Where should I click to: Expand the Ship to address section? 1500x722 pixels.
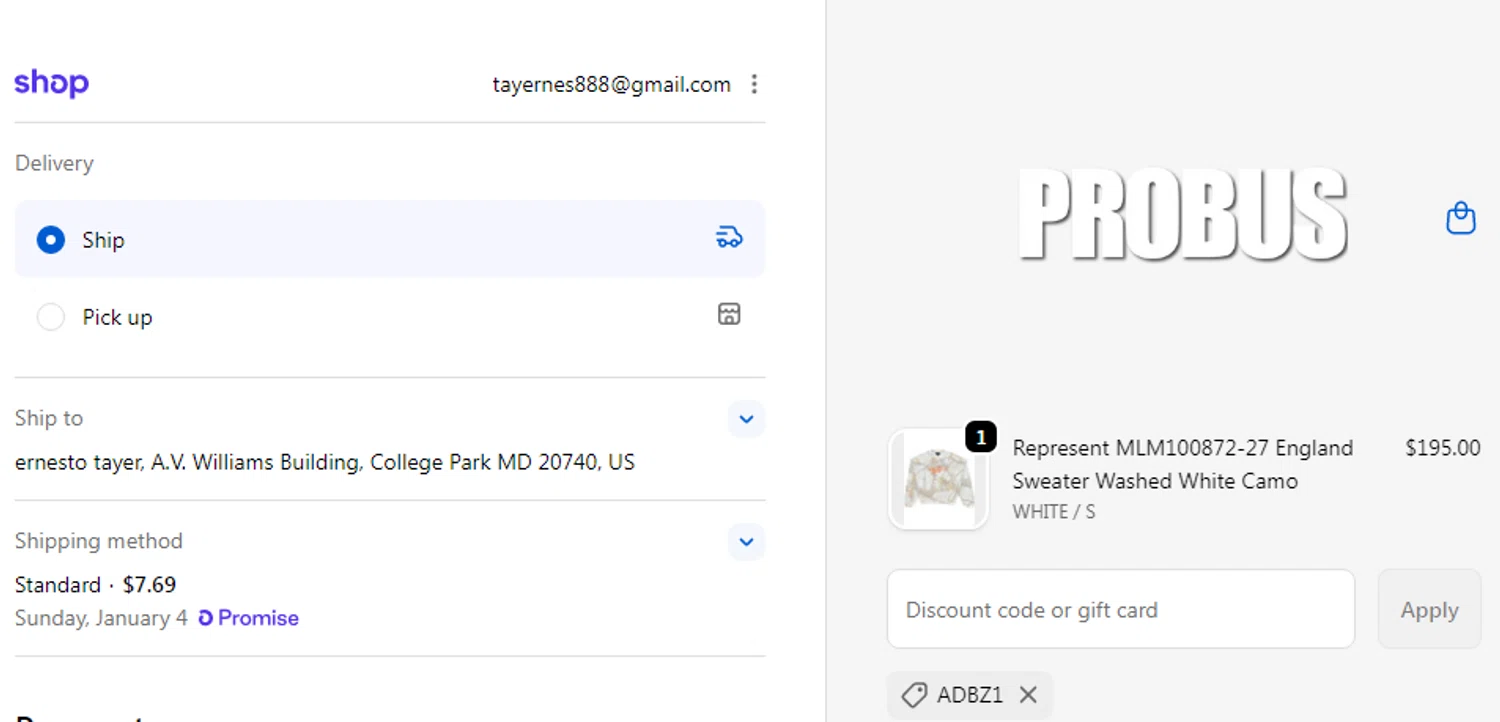pyautogui.click(x=746, y=419)
